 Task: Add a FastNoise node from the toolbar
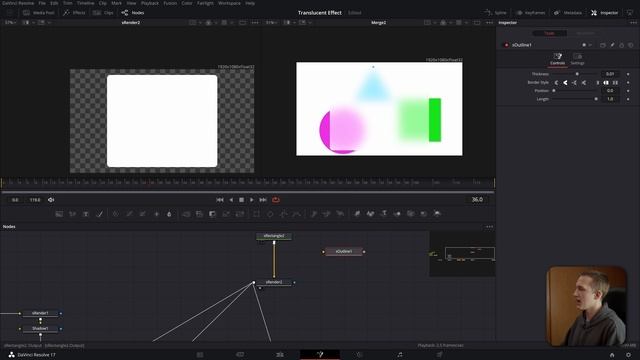tap(73, 214)
